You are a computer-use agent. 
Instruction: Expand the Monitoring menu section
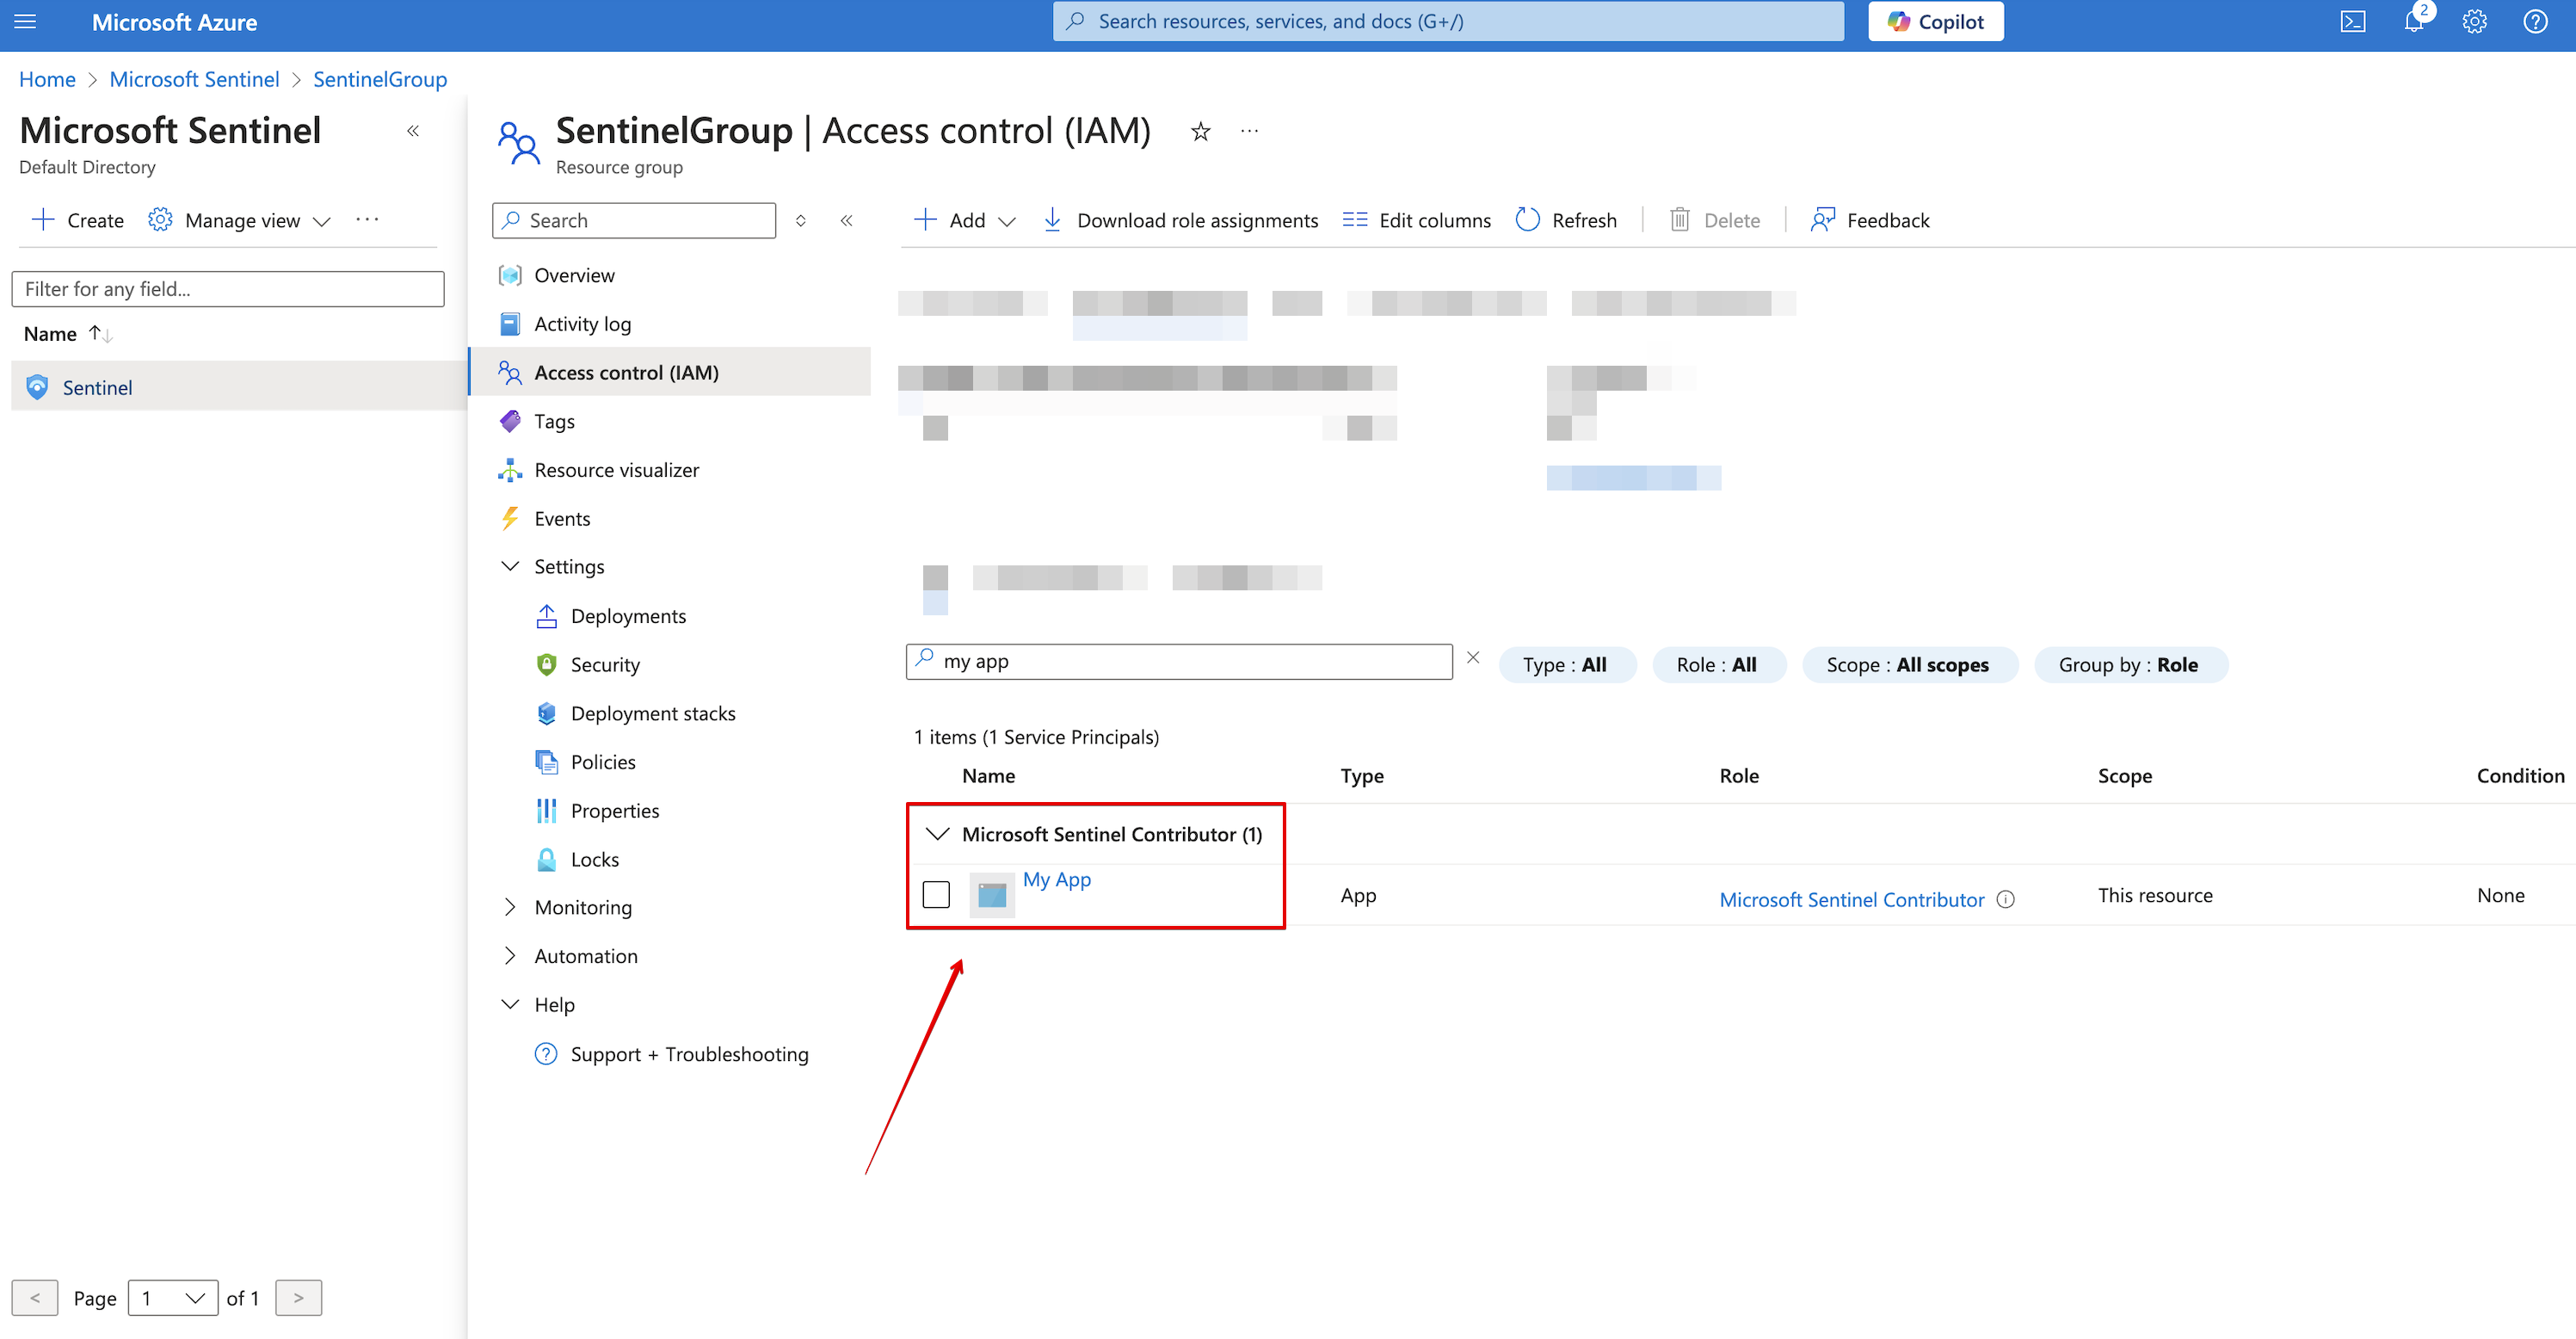[x=511, y=907]
